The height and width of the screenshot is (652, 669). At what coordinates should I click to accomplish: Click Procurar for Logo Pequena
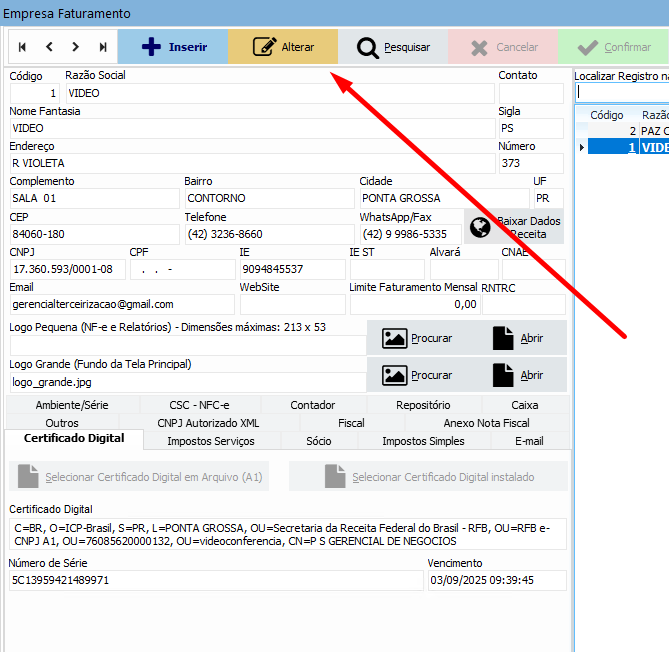point(417,339)
